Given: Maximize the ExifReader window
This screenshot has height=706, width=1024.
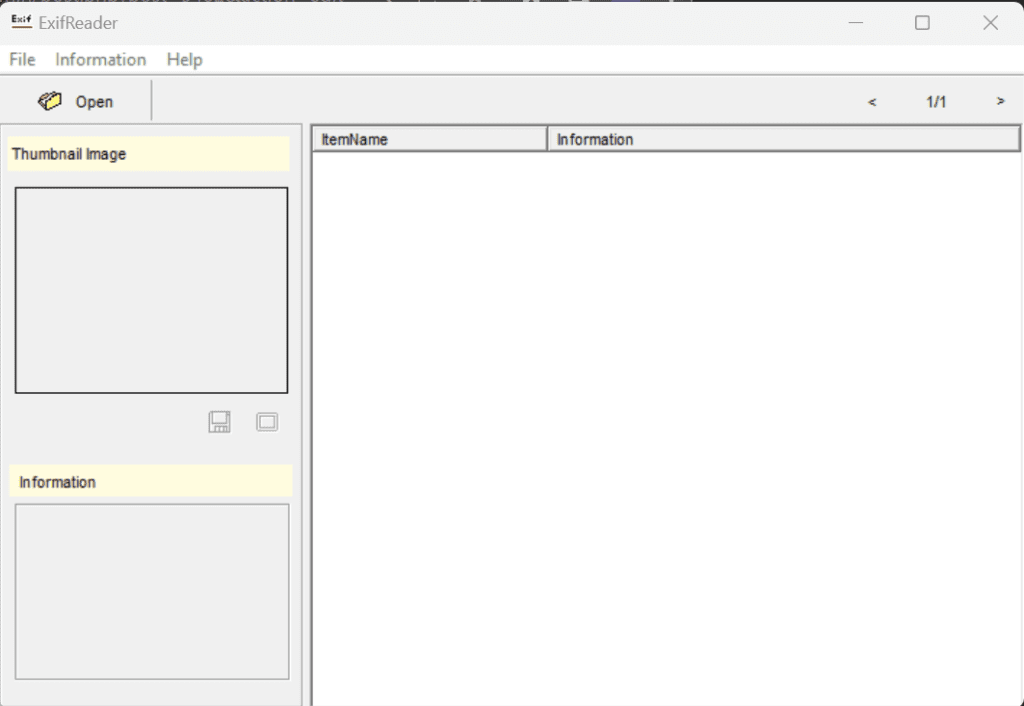Looking at the screenshot, I should pyautogui.click(x=922, y=23).
